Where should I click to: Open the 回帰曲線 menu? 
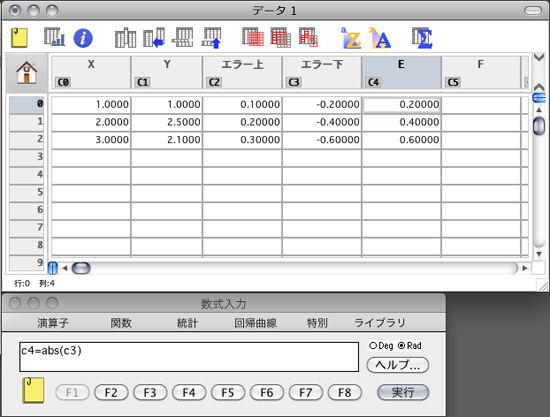(255, 323)
